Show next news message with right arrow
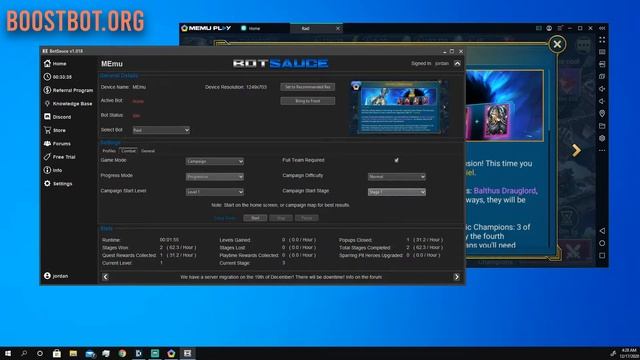This screenshot has width=640, height=360. [x=456, y=277]
